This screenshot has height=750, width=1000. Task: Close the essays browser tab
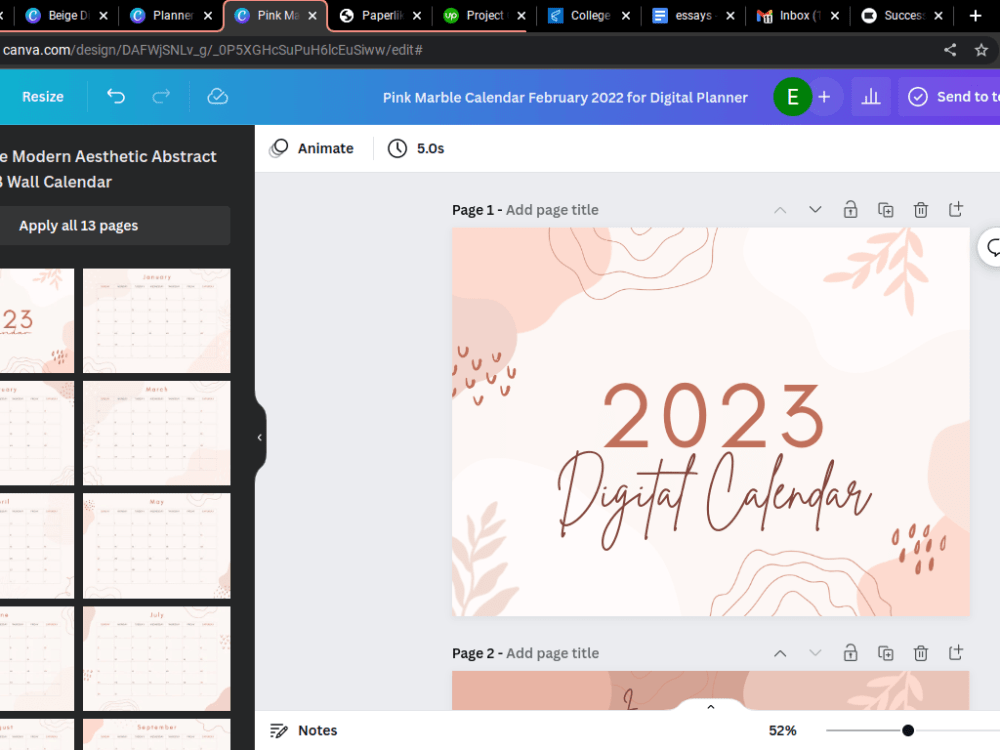click(730, 16)
